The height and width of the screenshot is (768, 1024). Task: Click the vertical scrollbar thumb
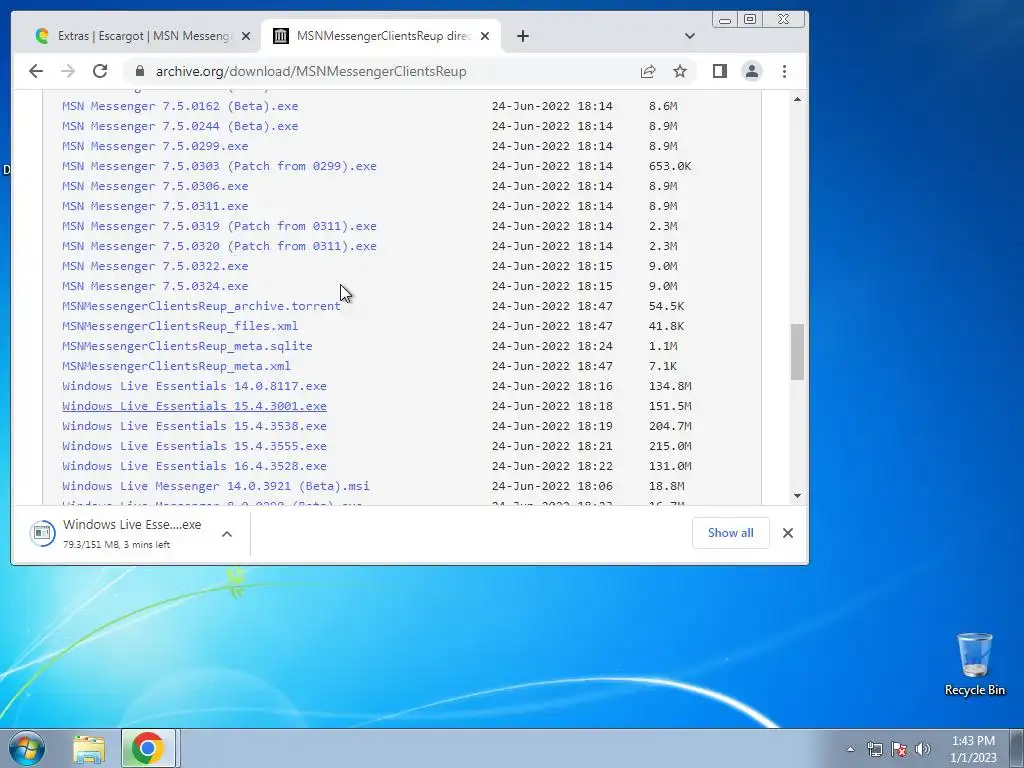[x=797, y=351]
